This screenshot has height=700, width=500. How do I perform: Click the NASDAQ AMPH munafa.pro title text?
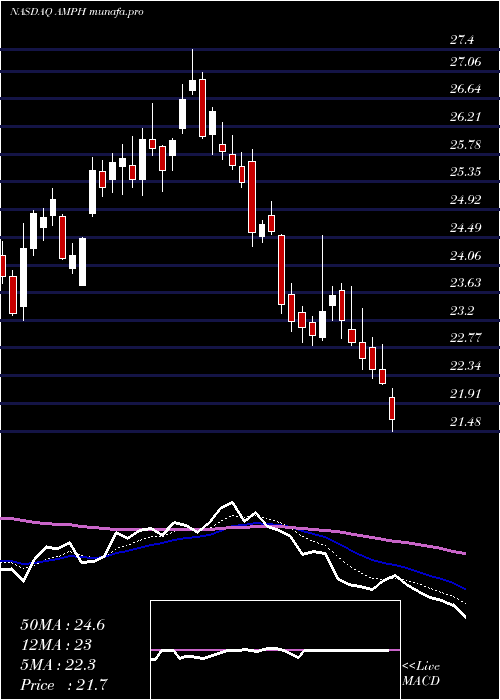pos(76,12)
